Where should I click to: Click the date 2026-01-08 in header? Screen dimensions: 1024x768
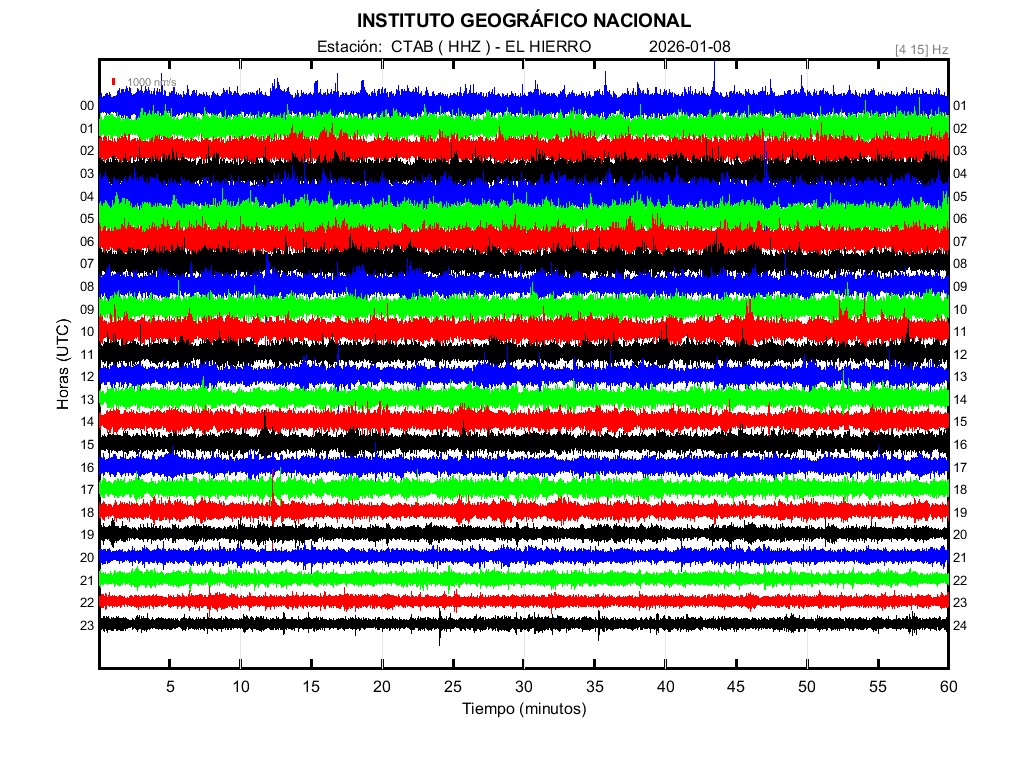tap(690, 47)
